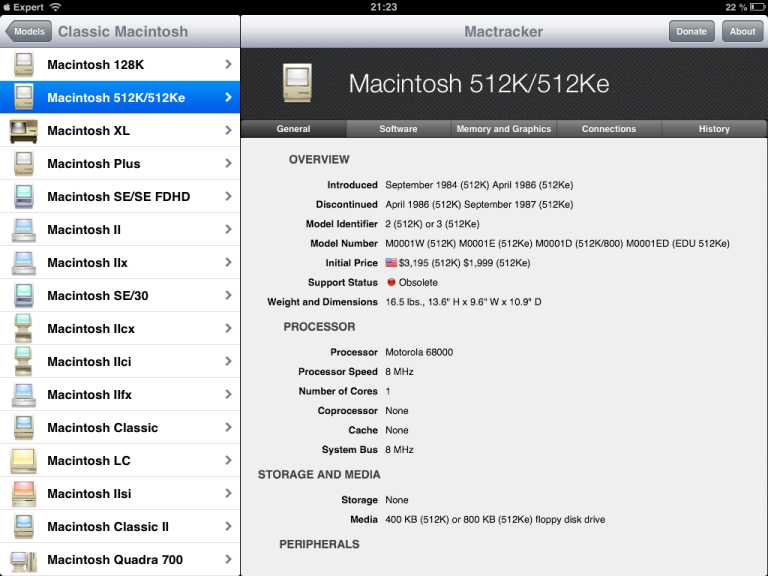The image size is (768, 576).
Task: Click the US flag next to Initial Price
Action: pyautogui.click(x=391, y=263)
